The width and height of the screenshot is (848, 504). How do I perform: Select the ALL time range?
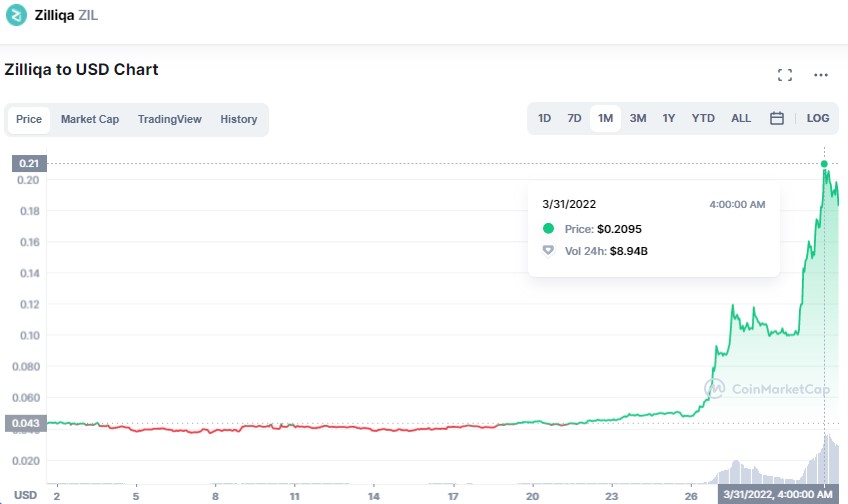[741, 118]
